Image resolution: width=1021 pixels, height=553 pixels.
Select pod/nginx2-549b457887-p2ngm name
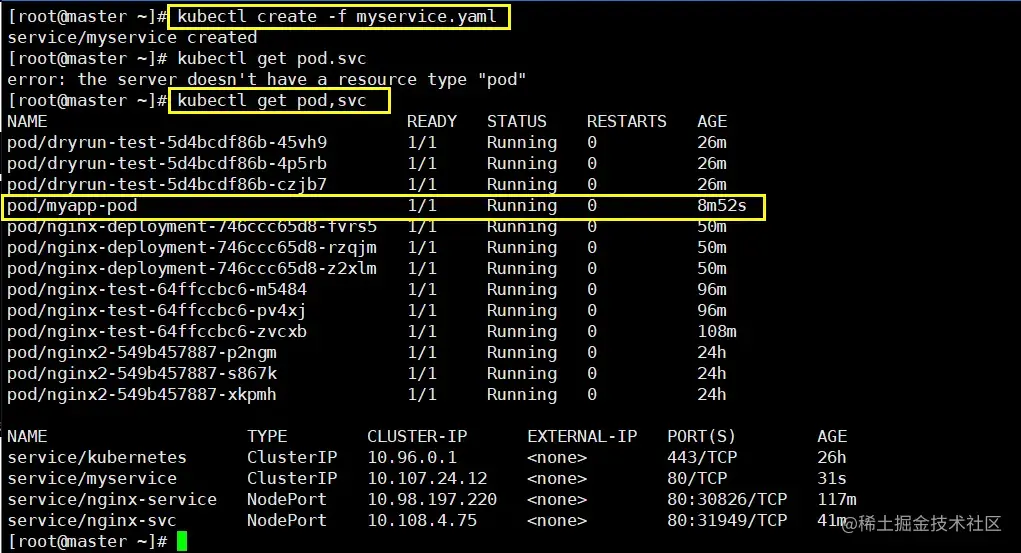(142, 352)
